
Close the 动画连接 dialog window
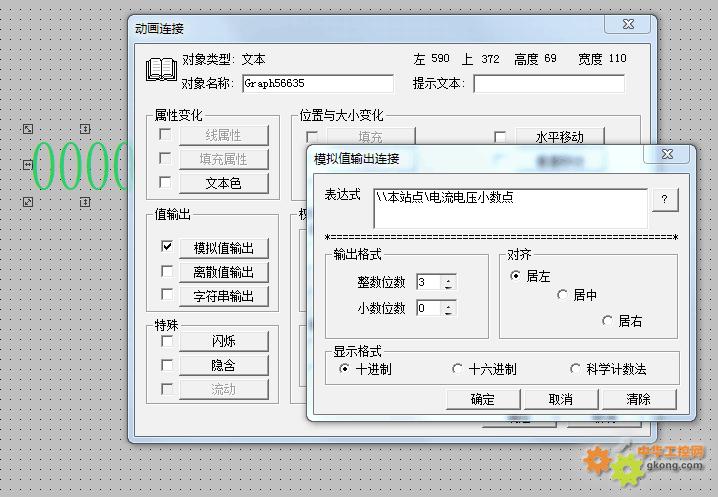(x=627, y=25)
